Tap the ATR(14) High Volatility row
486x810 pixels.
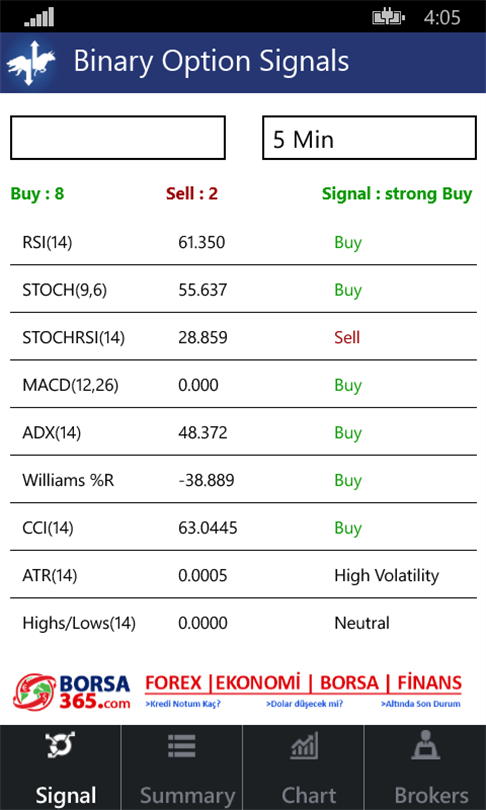click(243, 574)
